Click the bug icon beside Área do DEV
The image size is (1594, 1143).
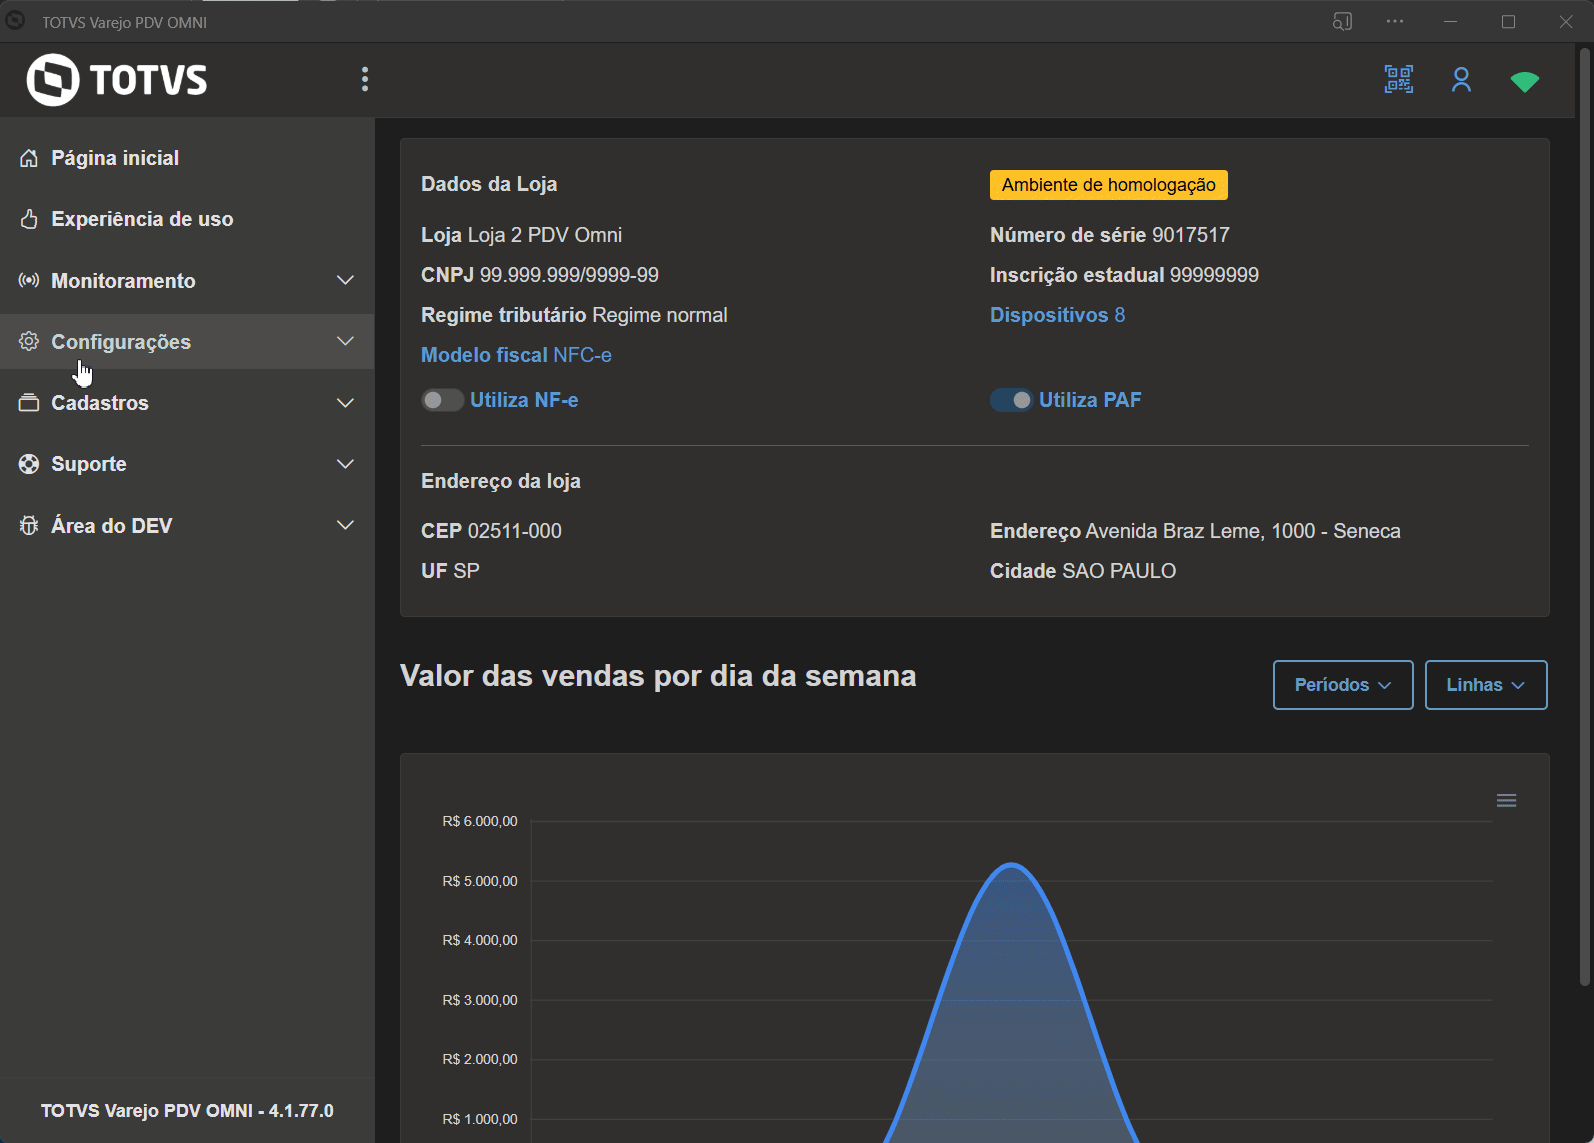click(29, 526)
